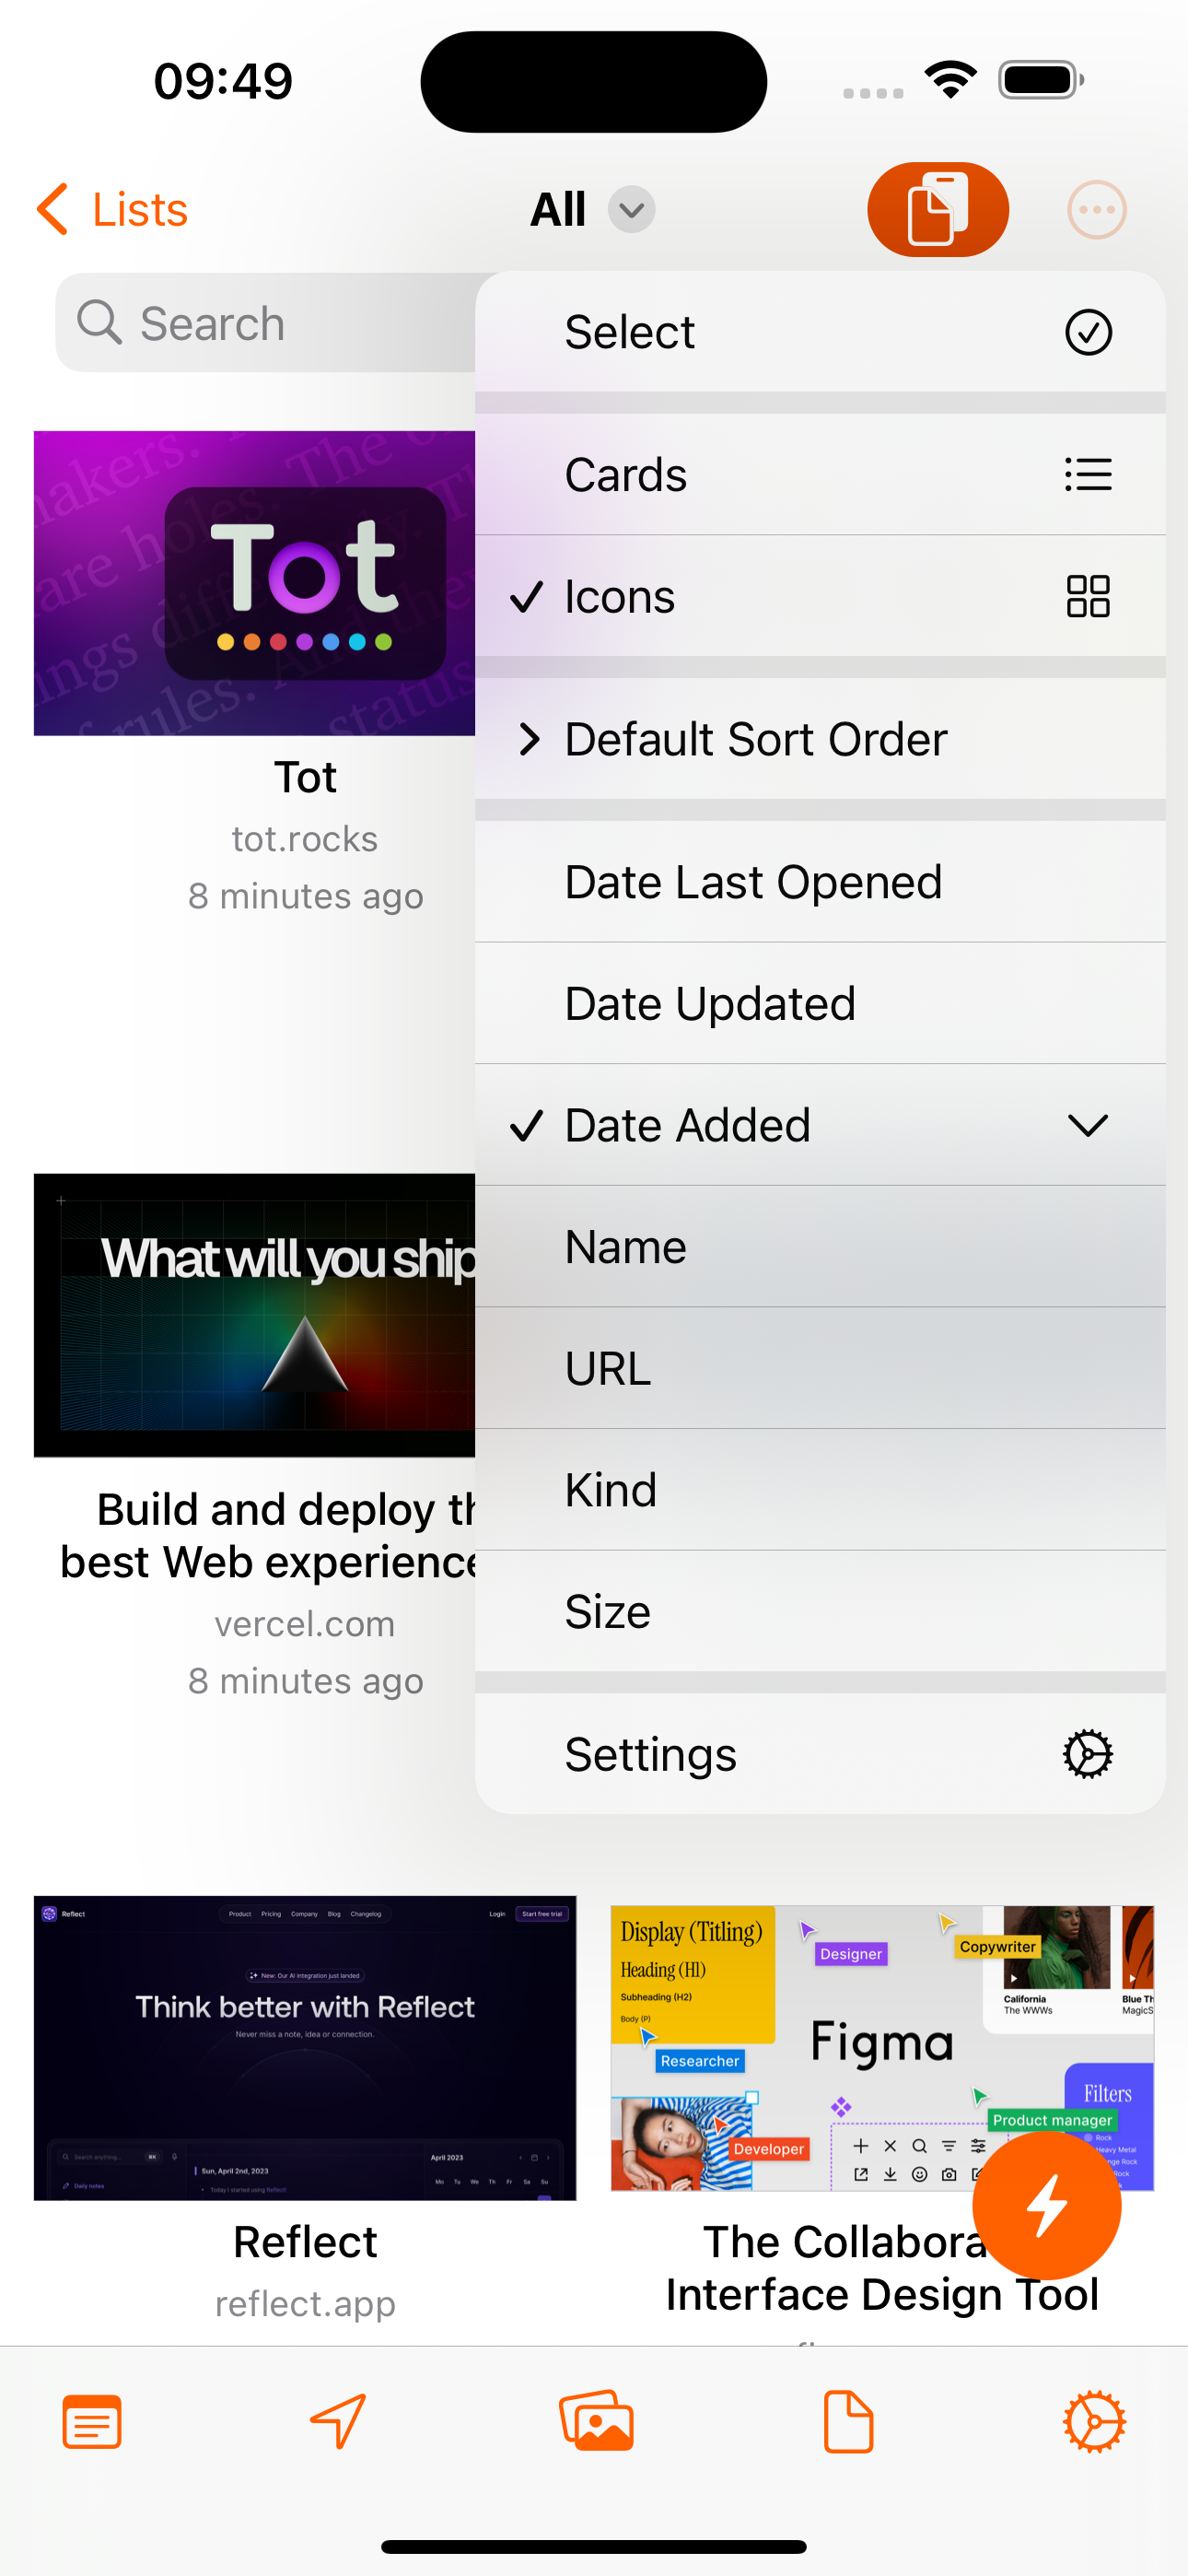Tap the Tot title
Viewport: 1188px width, 2576px height.
(305, 777)
